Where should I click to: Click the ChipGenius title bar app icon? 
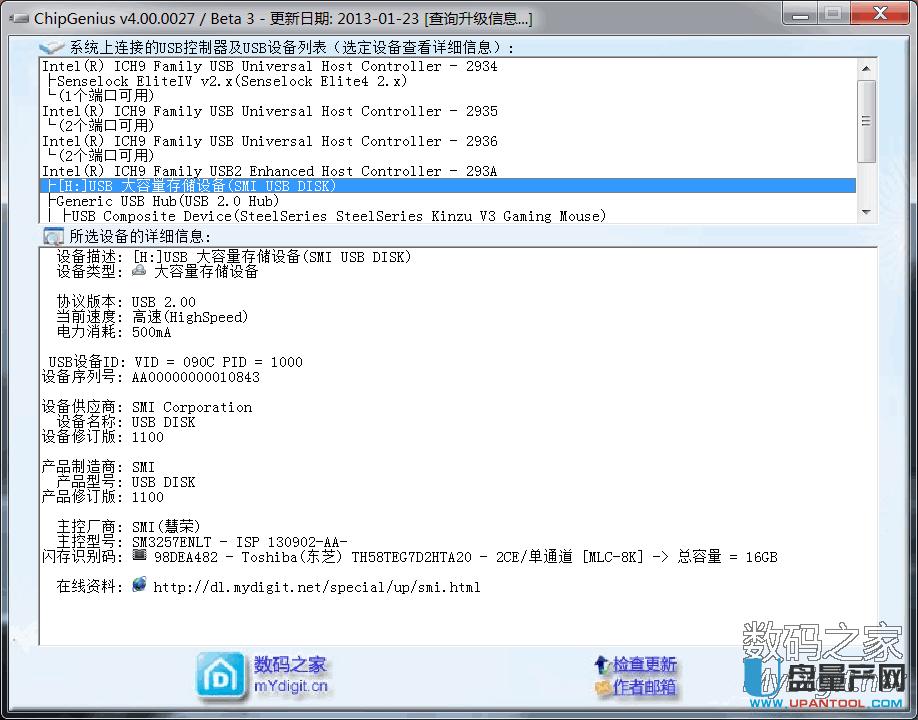pyautogui.click(x=19, y=18)
